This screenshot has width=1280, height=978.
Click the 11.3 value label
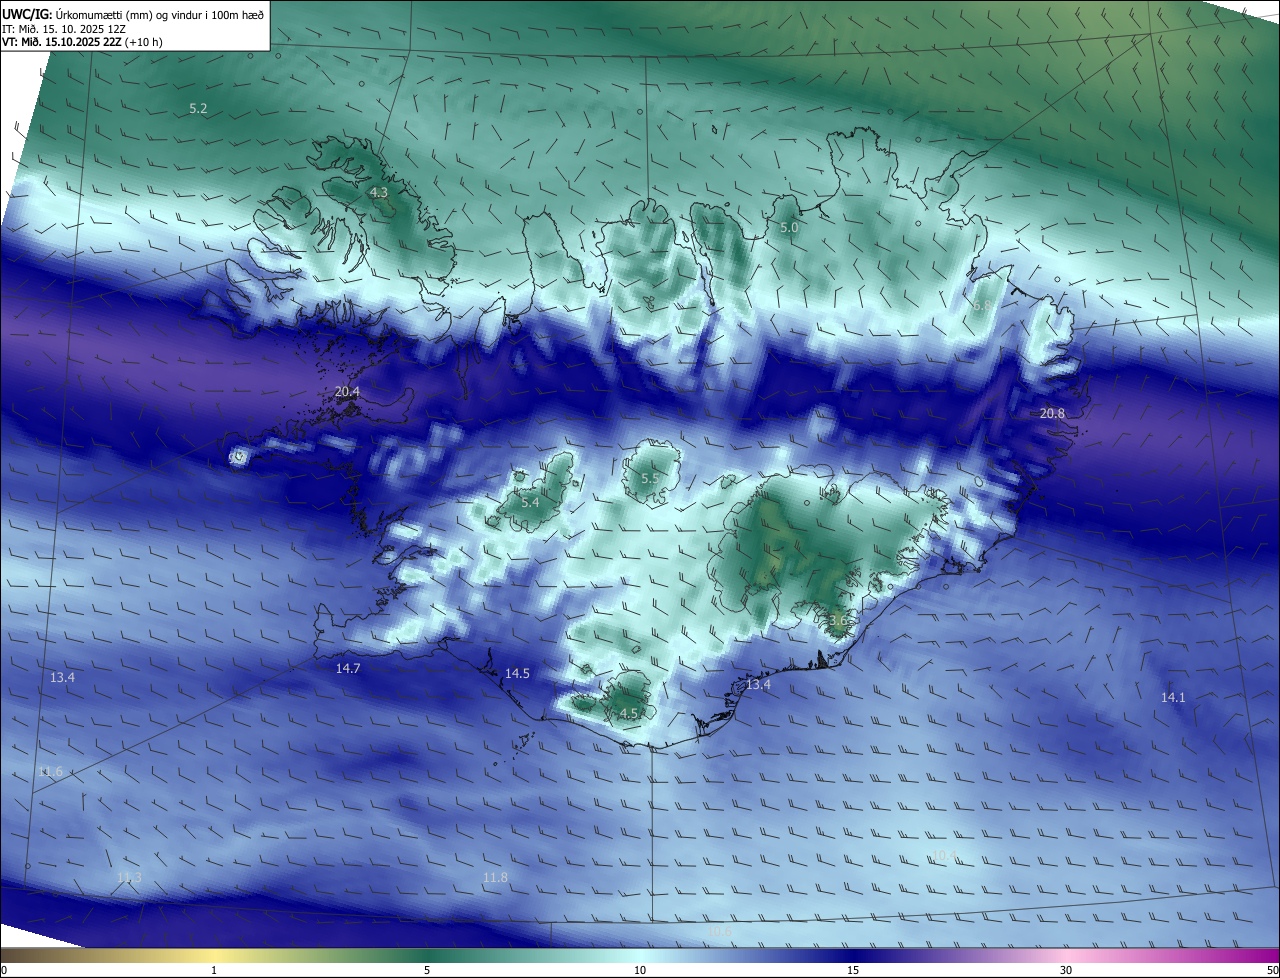coord(129,877)
